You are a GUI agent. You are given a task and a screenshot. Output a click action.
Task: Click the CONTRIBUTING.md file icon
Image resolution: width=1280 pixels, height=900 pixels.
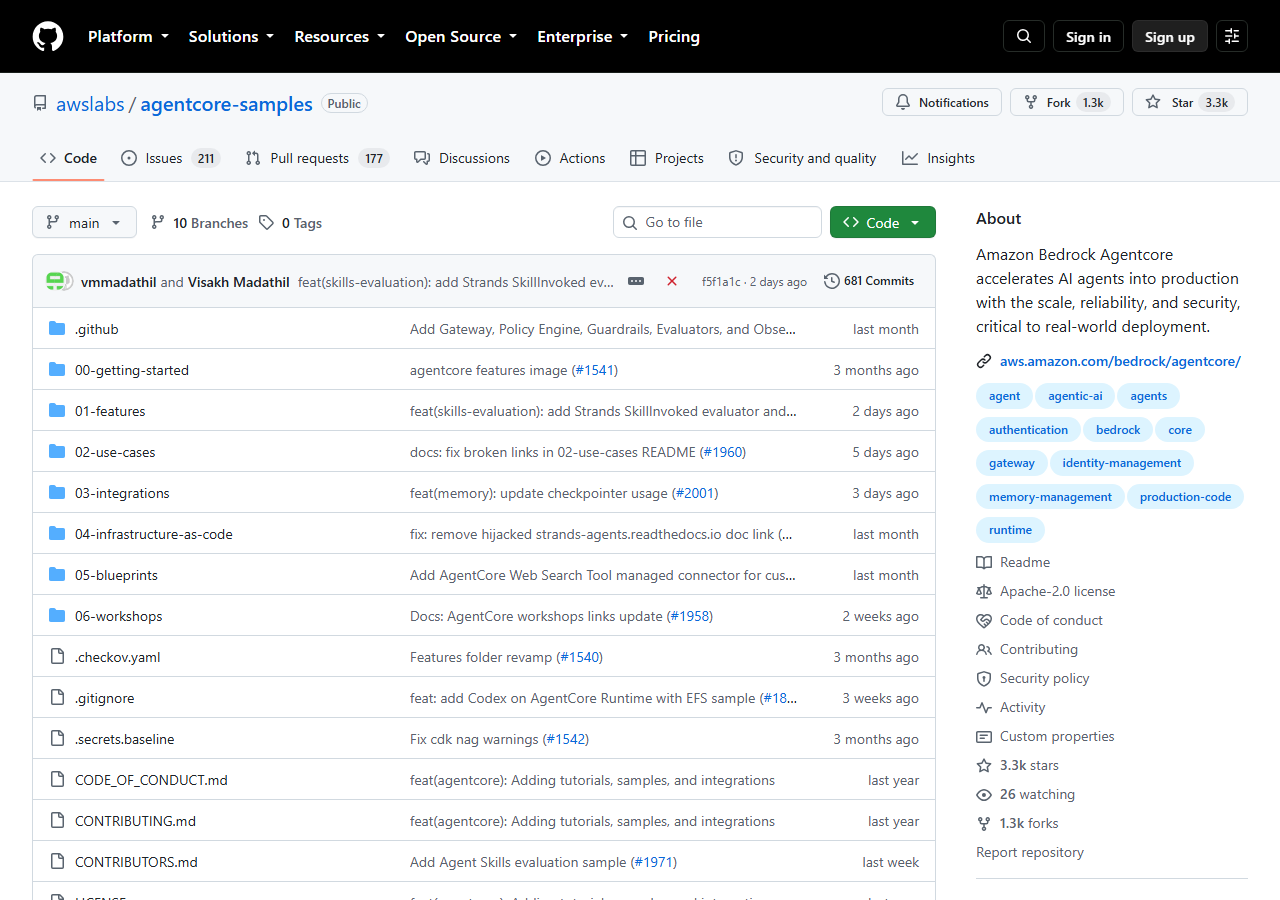57,821
